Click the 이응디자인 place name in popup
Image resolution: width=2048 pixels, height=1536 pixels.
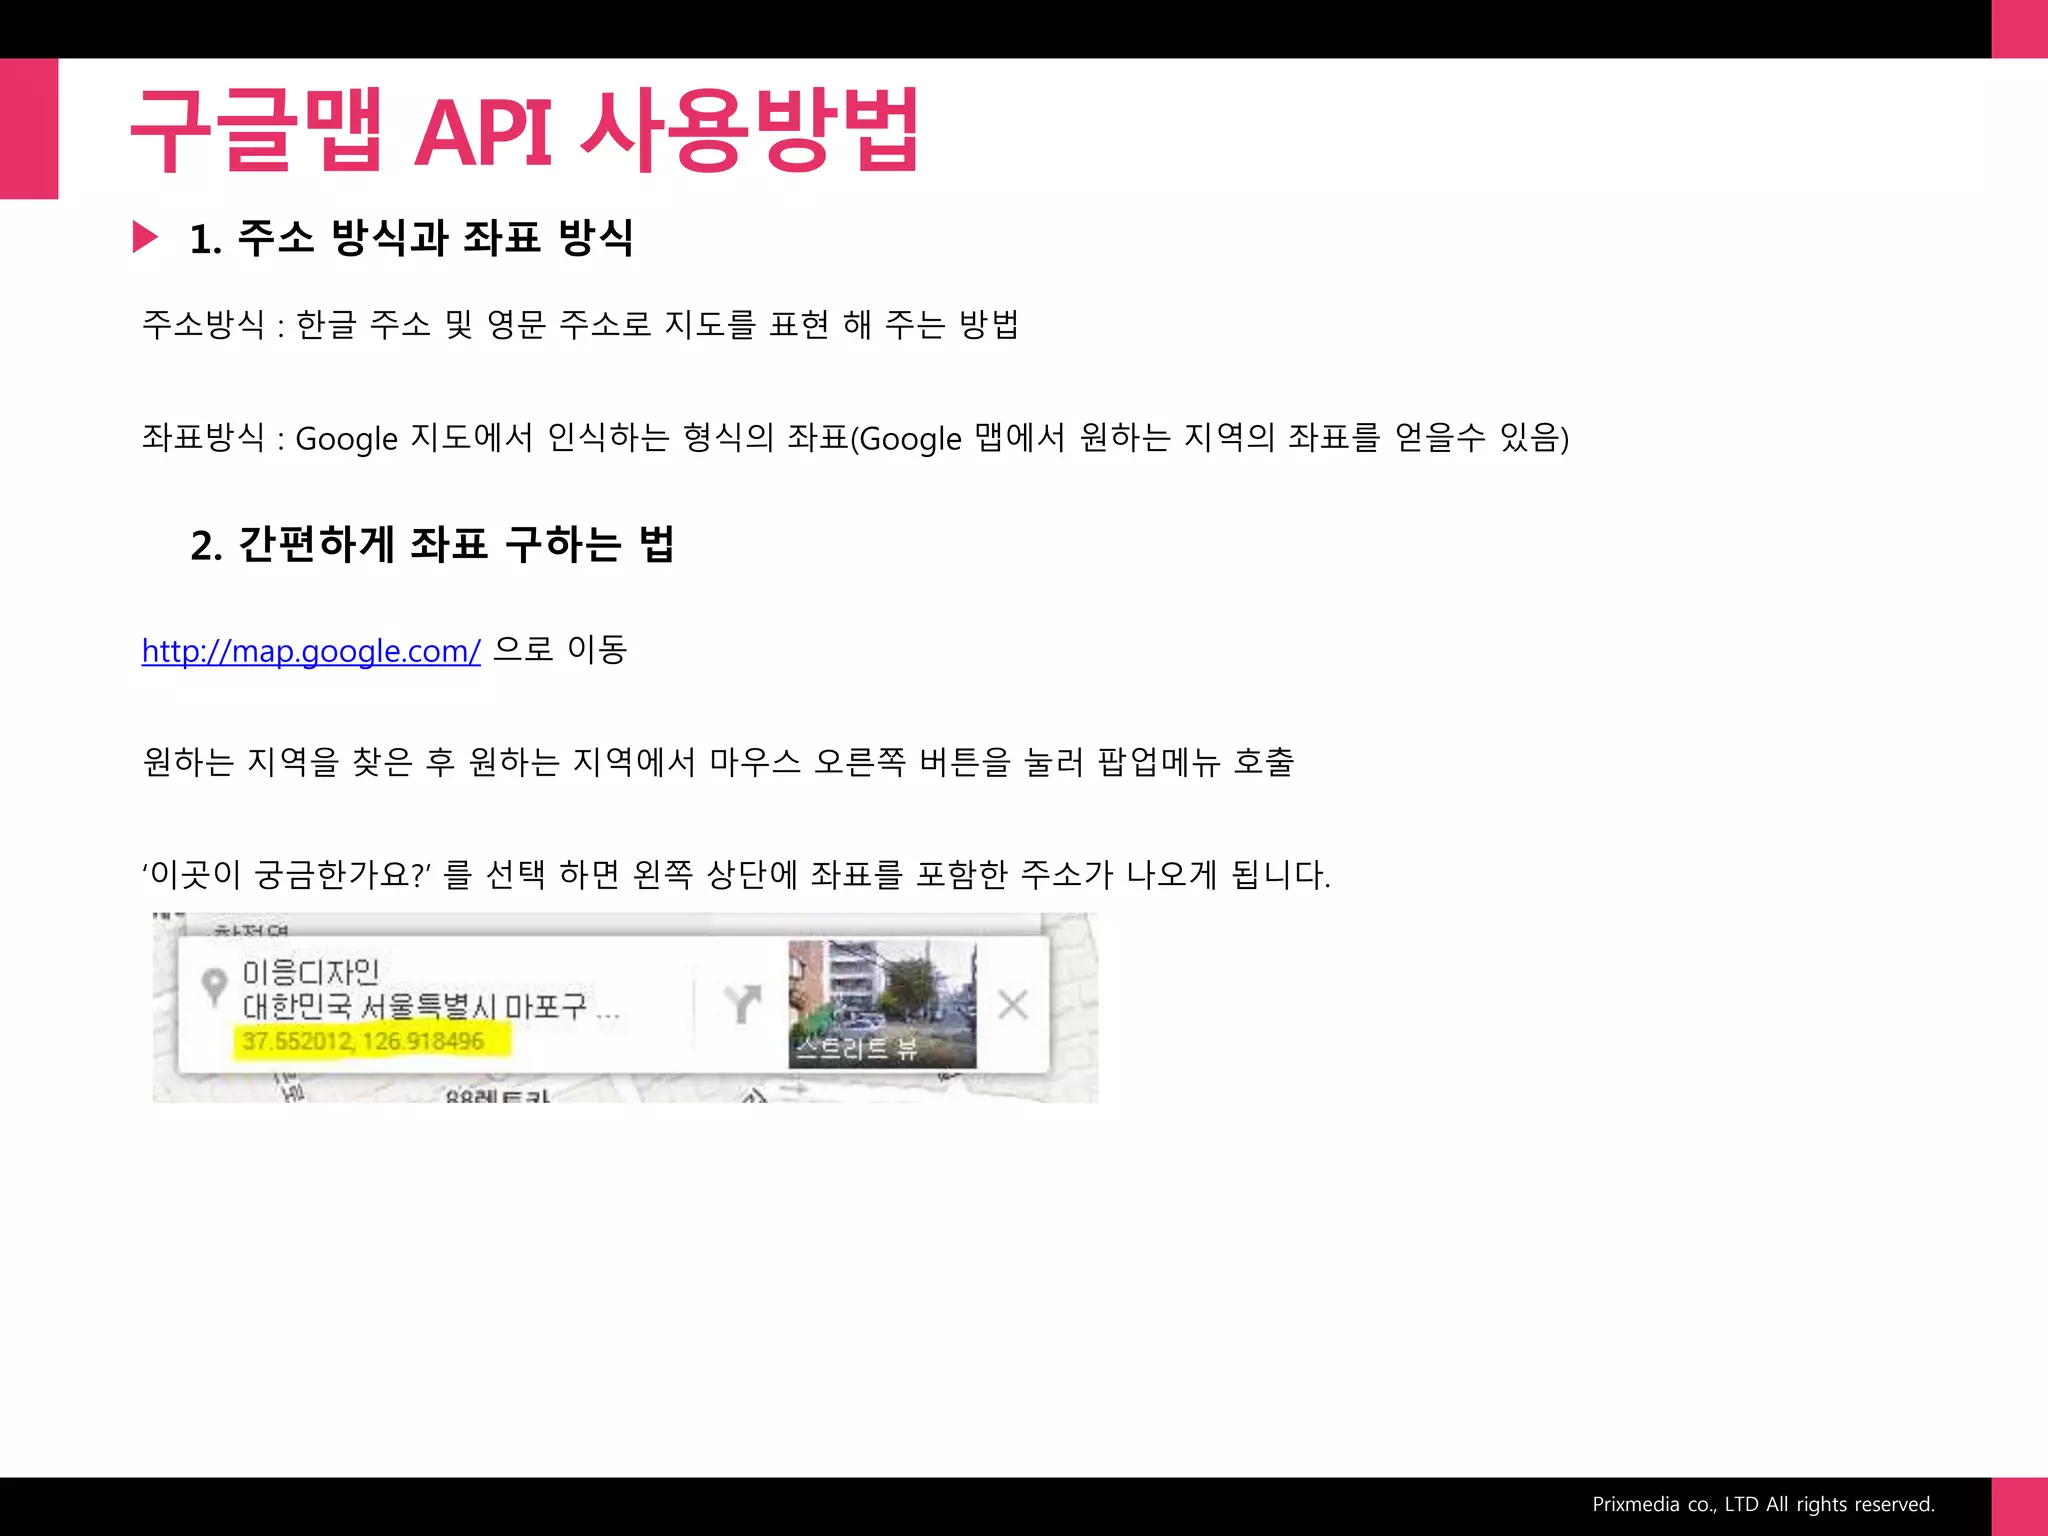pos(311,972)
